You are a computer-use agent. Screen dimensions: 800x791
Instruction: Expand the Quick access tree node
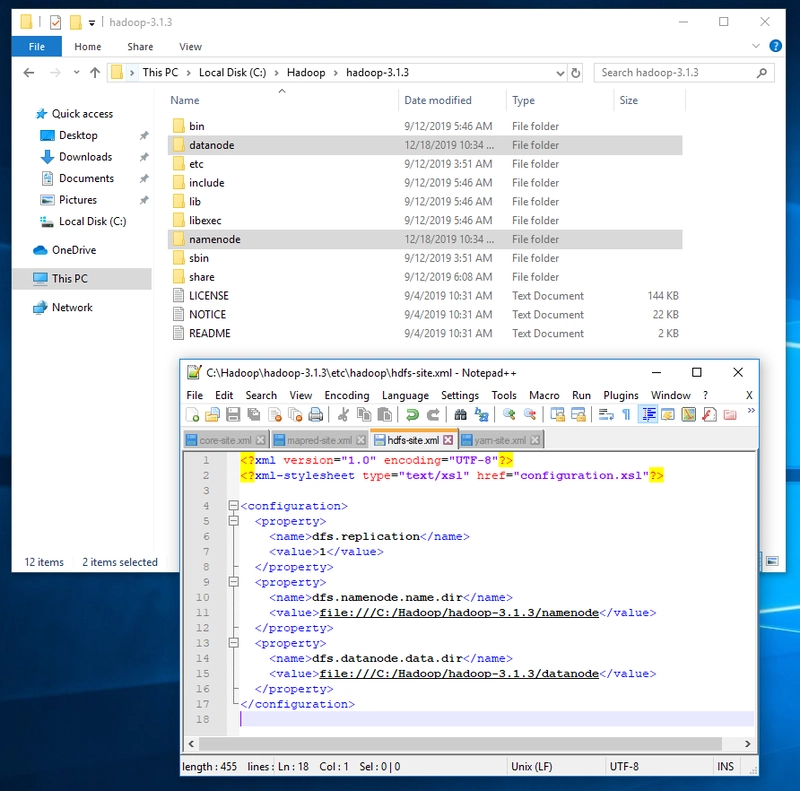pos(24,114)
